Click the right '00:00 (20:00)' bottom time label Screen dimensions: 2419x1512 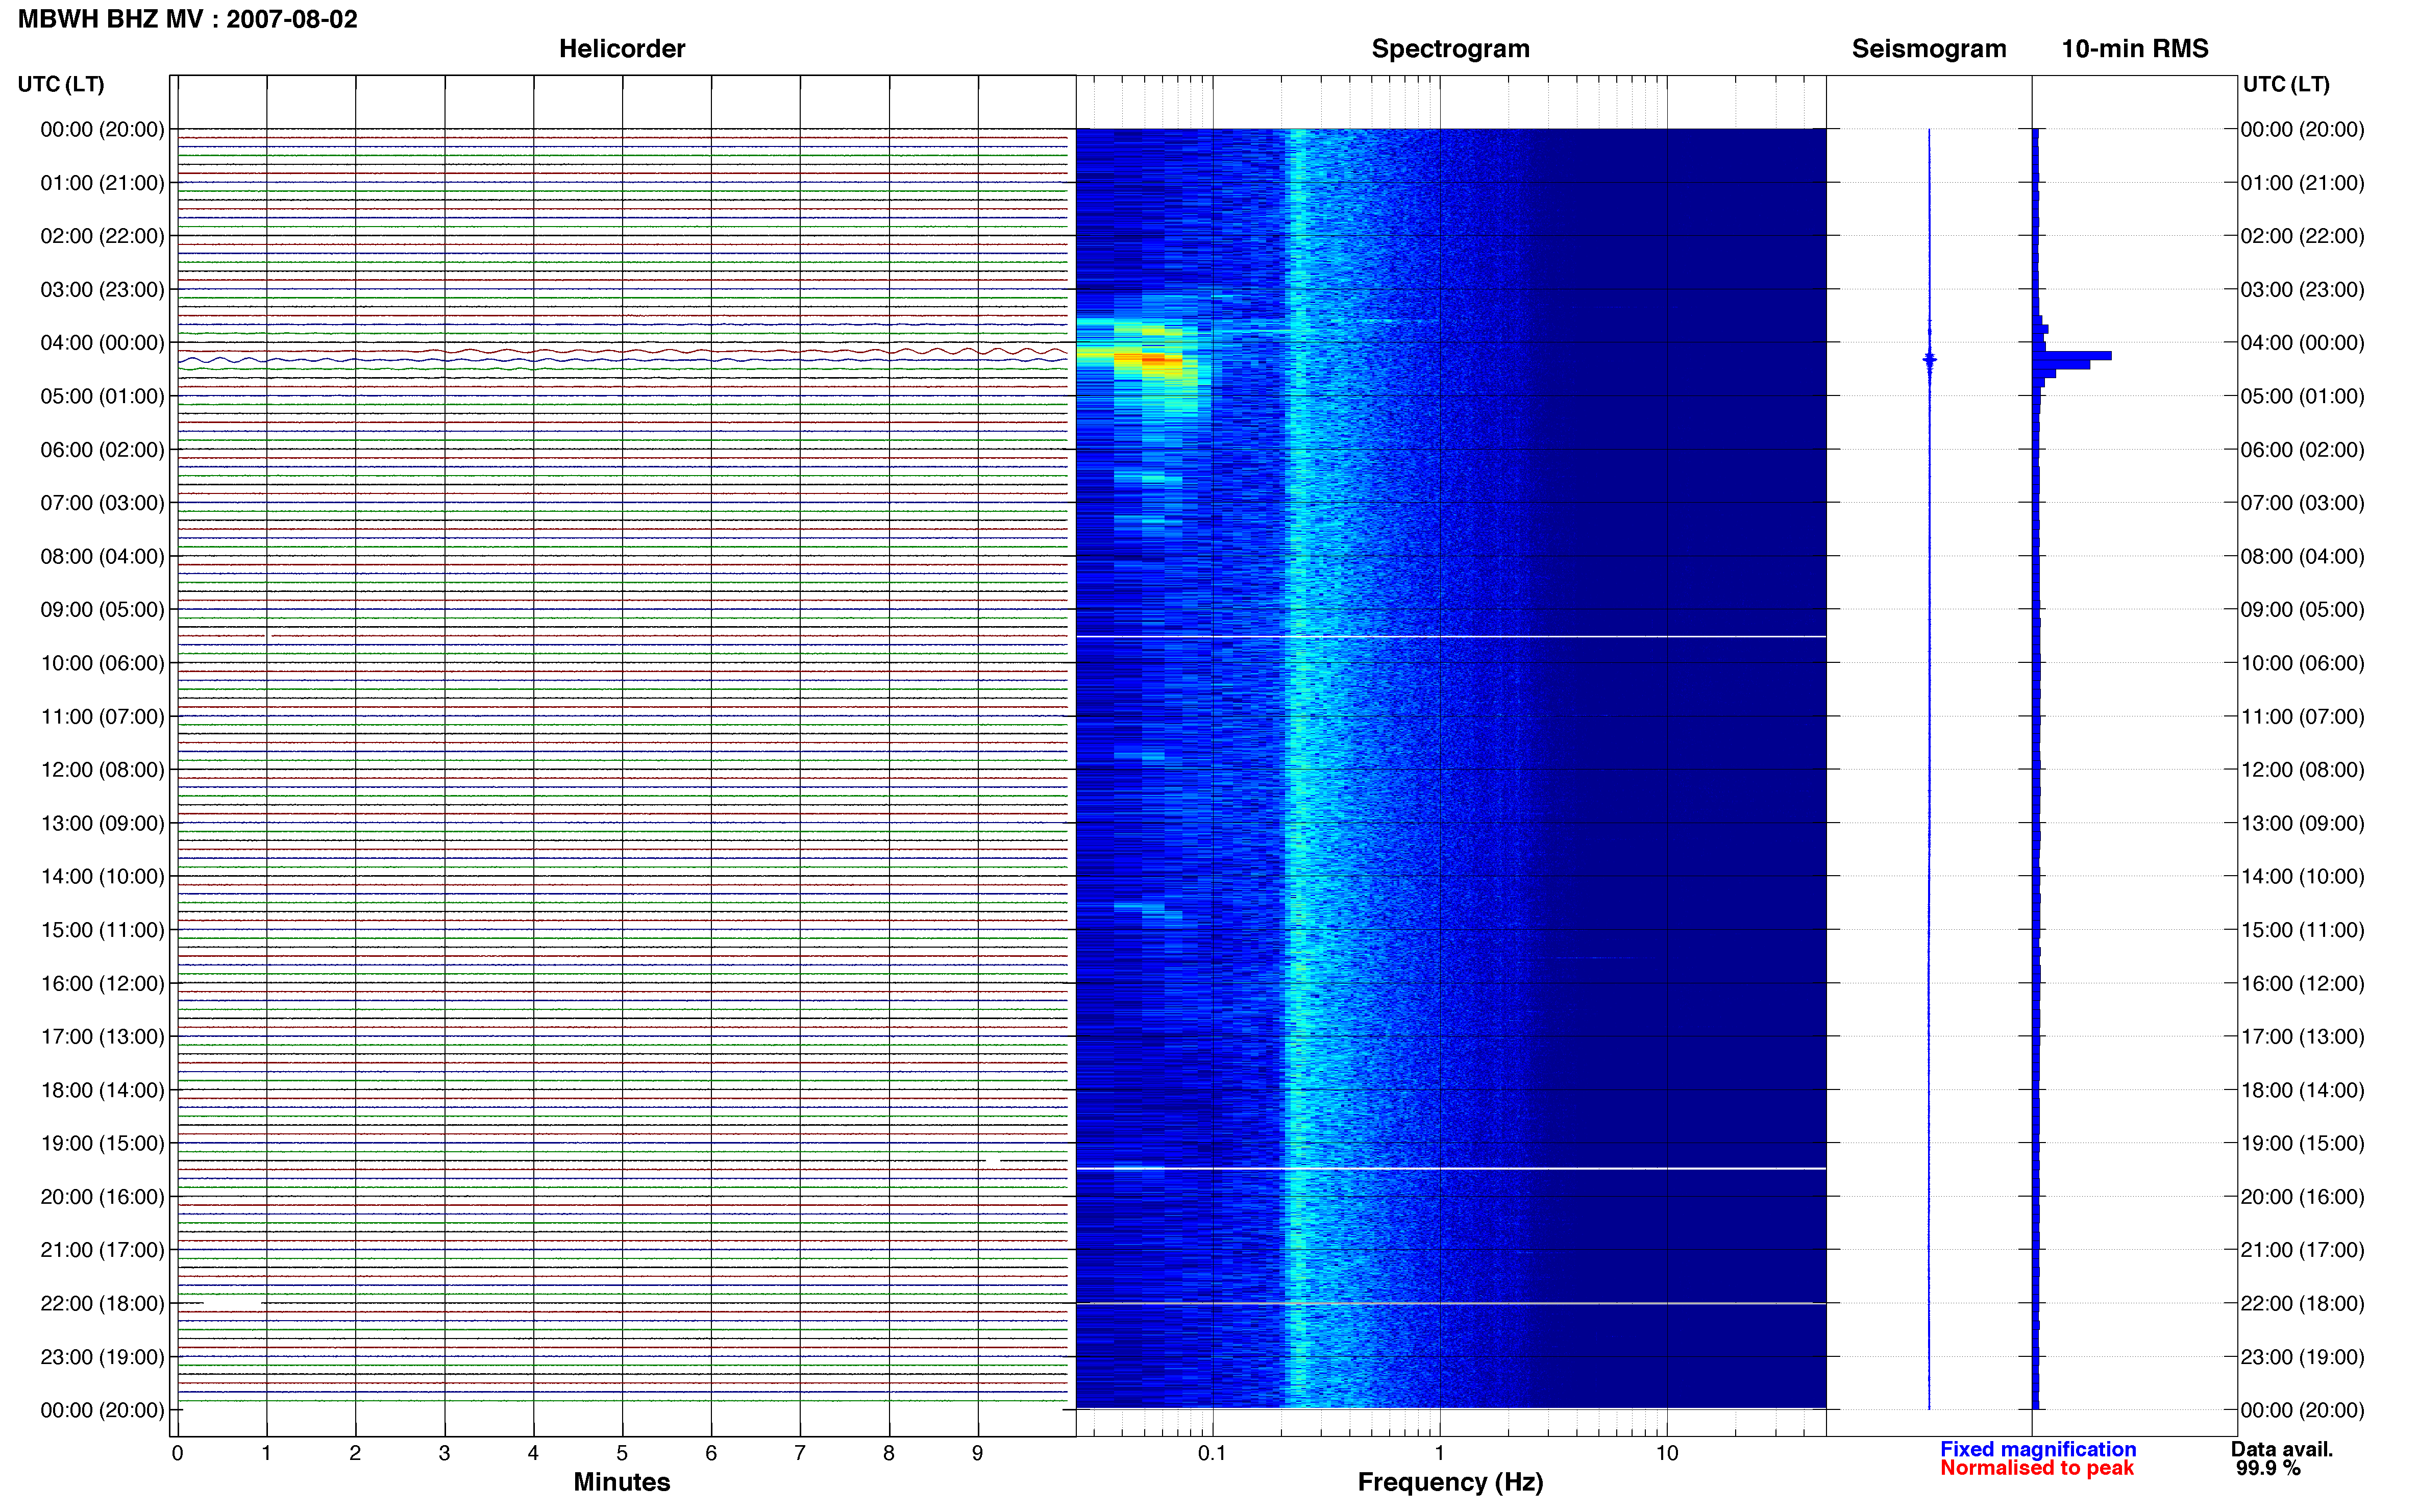click(x=2302, y=1410)
